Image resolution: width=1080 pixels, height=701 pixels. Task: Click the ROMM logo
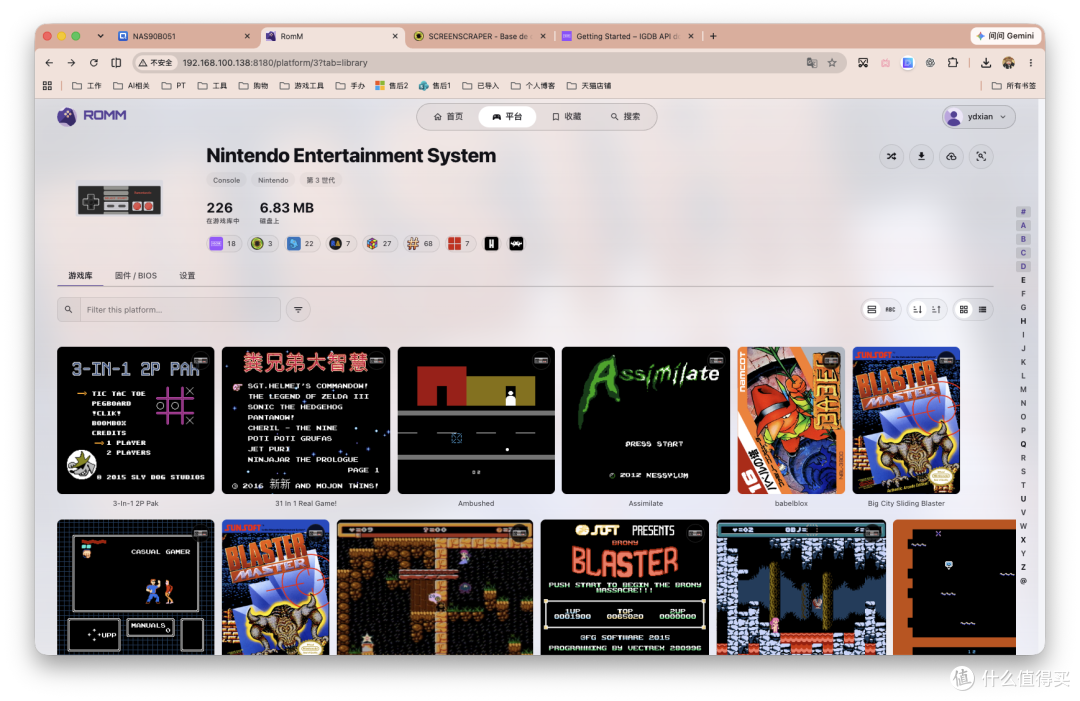(x=92, y=116)
